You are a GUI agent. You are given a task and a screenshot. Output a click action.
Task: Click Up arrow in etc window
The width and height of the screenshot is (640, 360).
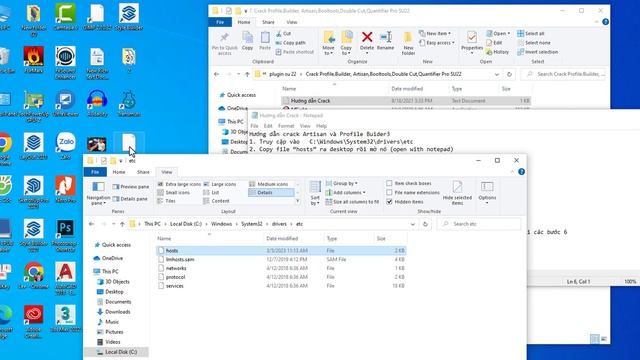[x=122, y=224]
